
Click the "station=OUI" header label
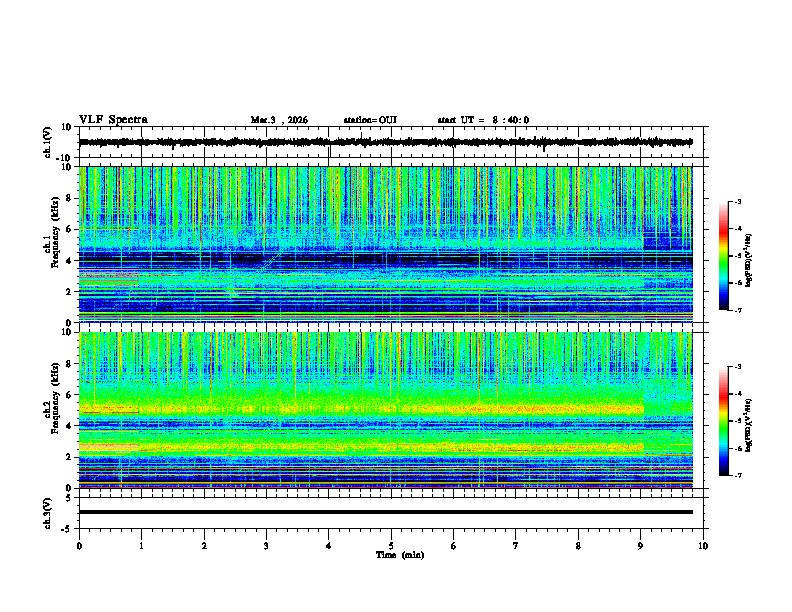click(370, 120)
